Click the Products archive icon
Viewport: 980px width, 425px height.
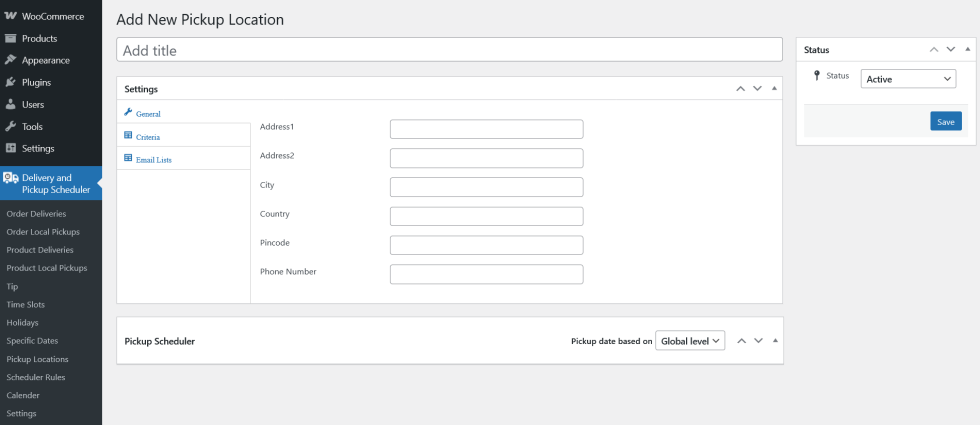click(10, 38)
